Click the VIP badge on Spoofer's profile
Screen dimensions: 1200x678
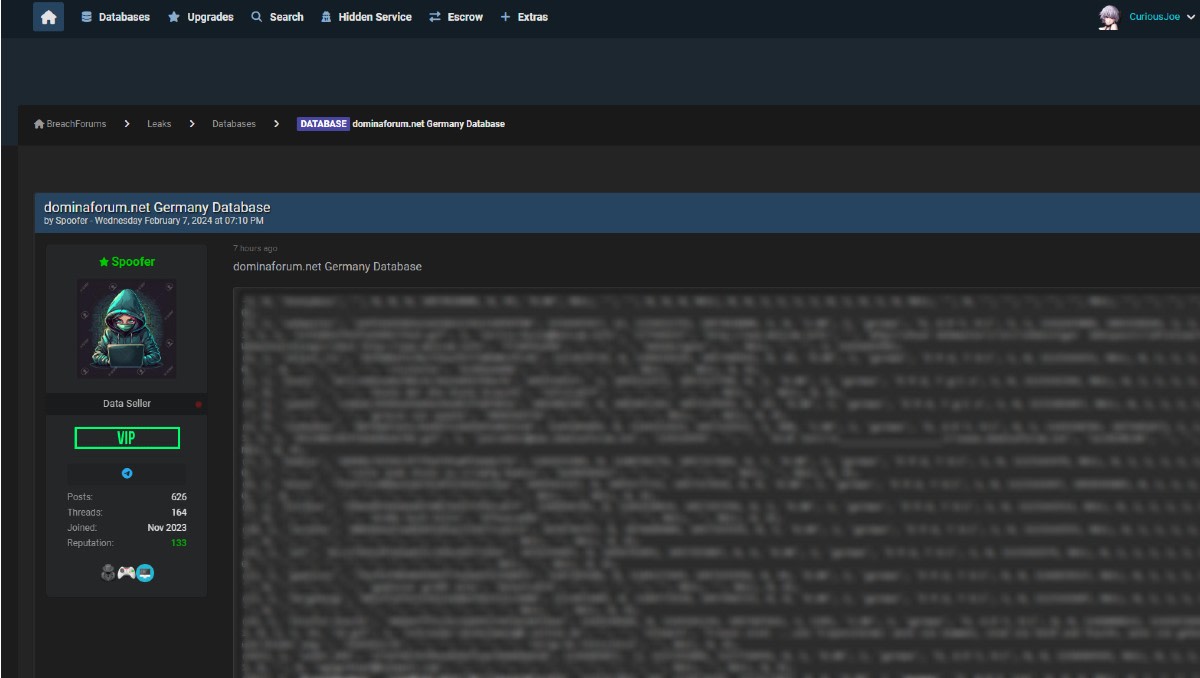click(126, 437)
